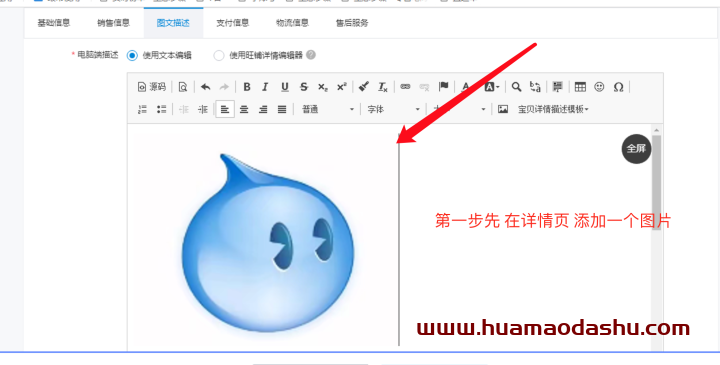Viewport: 720px width, 365px height.
Task: Open the emoticon smiley picker
Action: (x=599, y=87)
